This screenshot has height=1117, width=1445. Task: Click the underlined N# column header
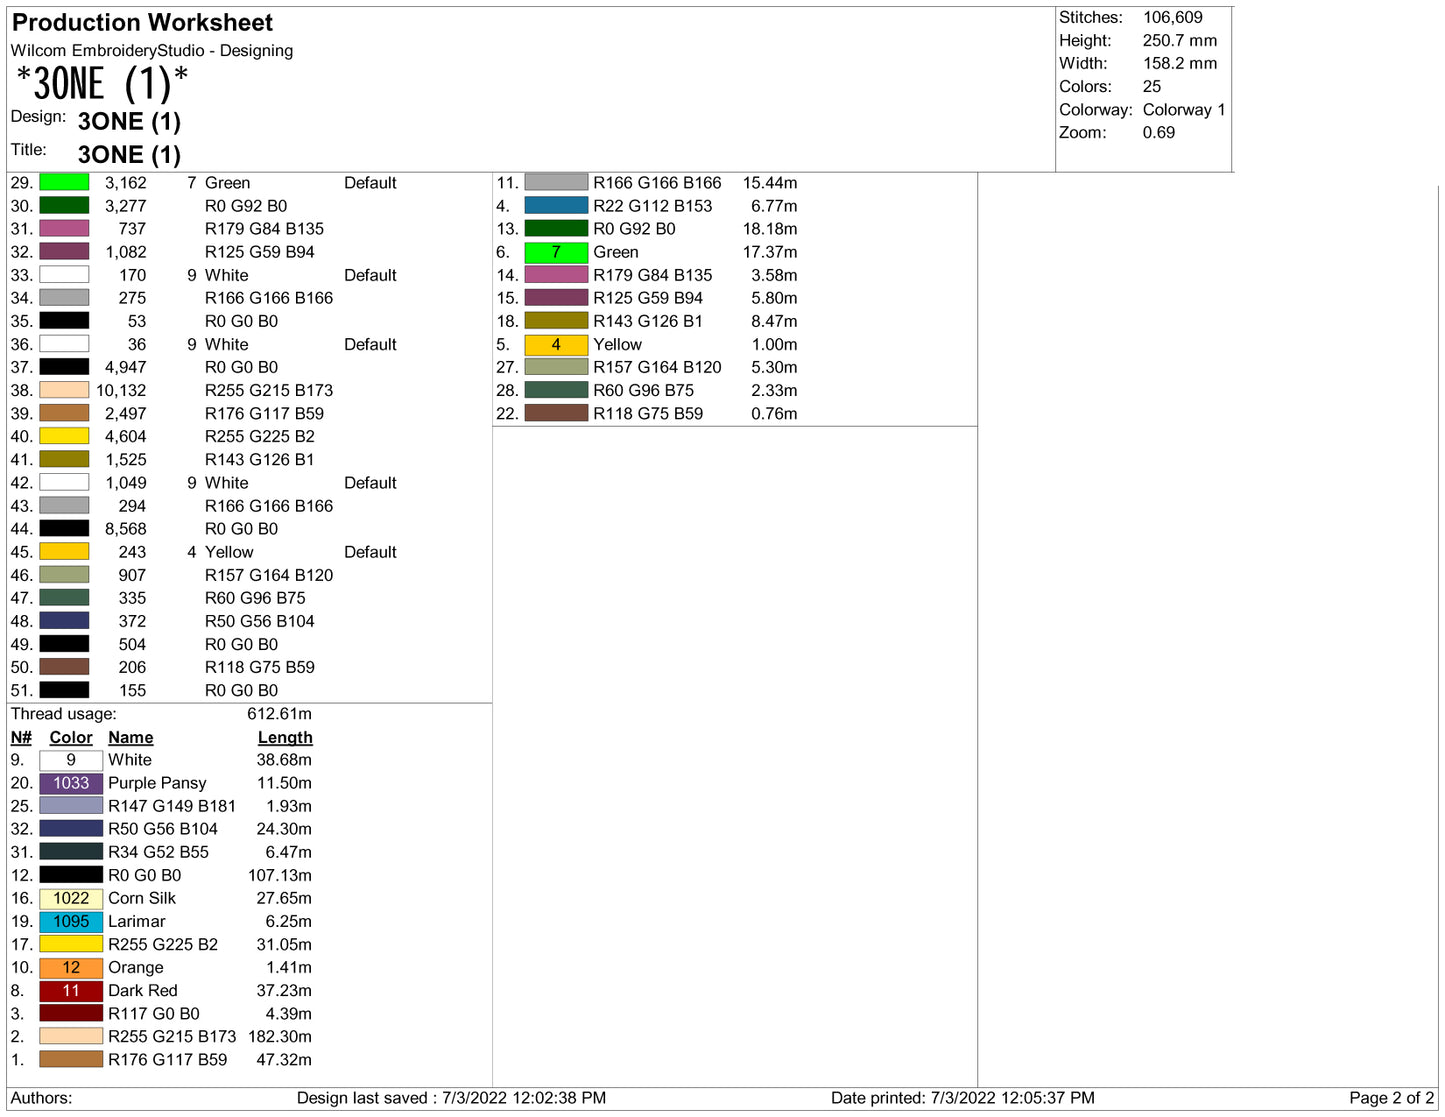tap(21, 737)
